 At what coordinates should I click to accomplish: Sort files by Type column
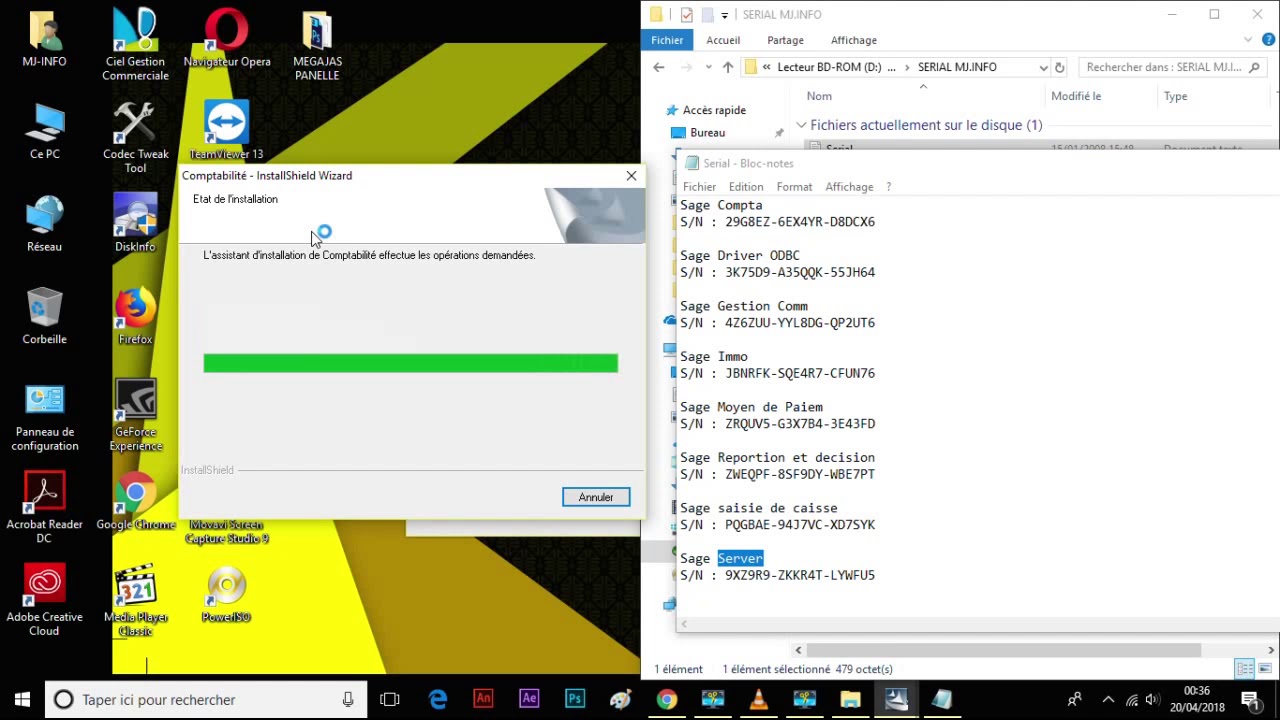pos(1175,96)
